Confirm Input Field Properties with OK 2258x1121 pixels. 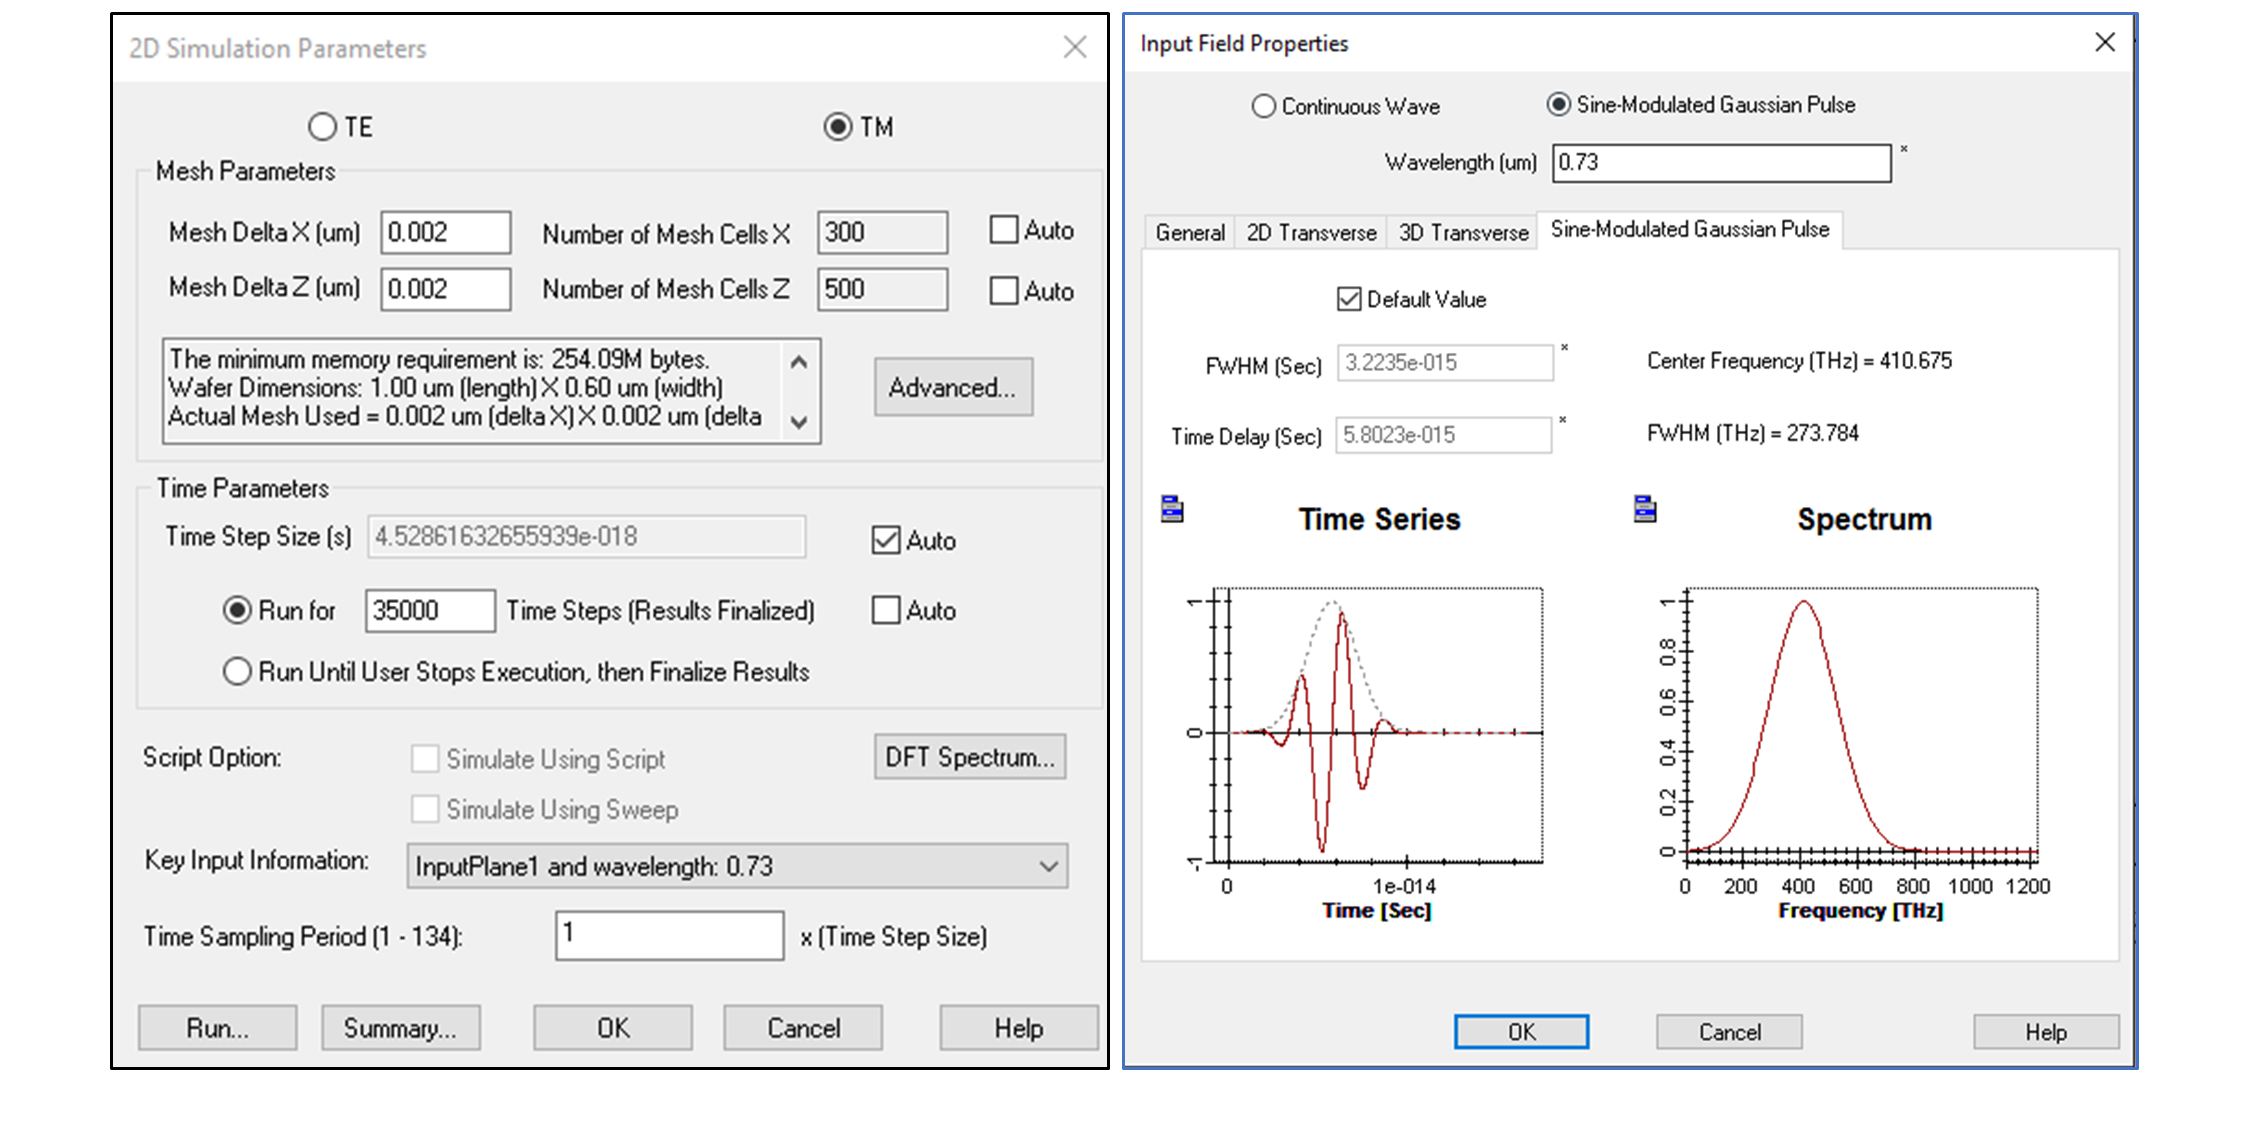pyautogui.click(x=1521, y=1032)
